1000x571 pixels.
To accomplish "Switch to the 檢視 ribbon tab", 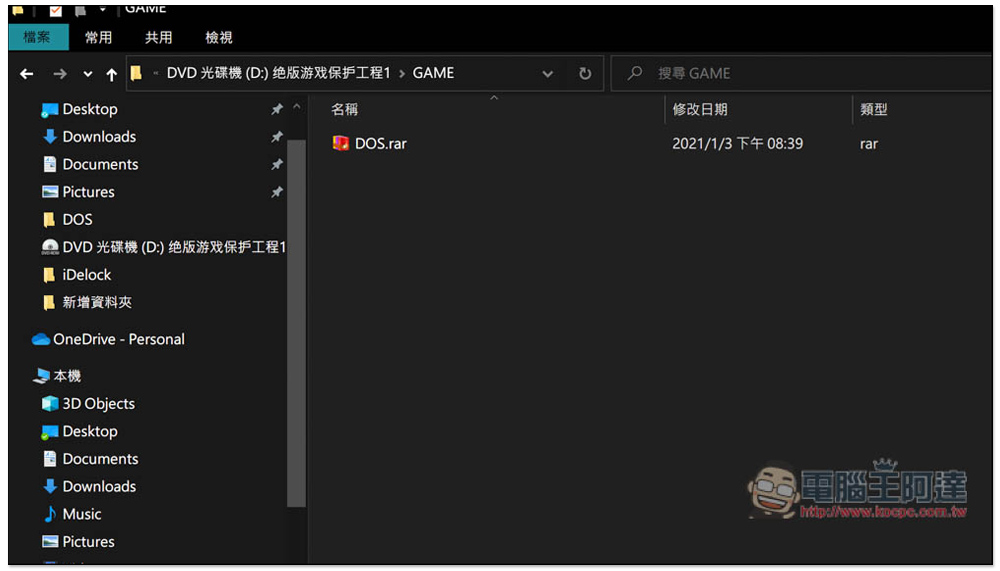I will 218,38.
